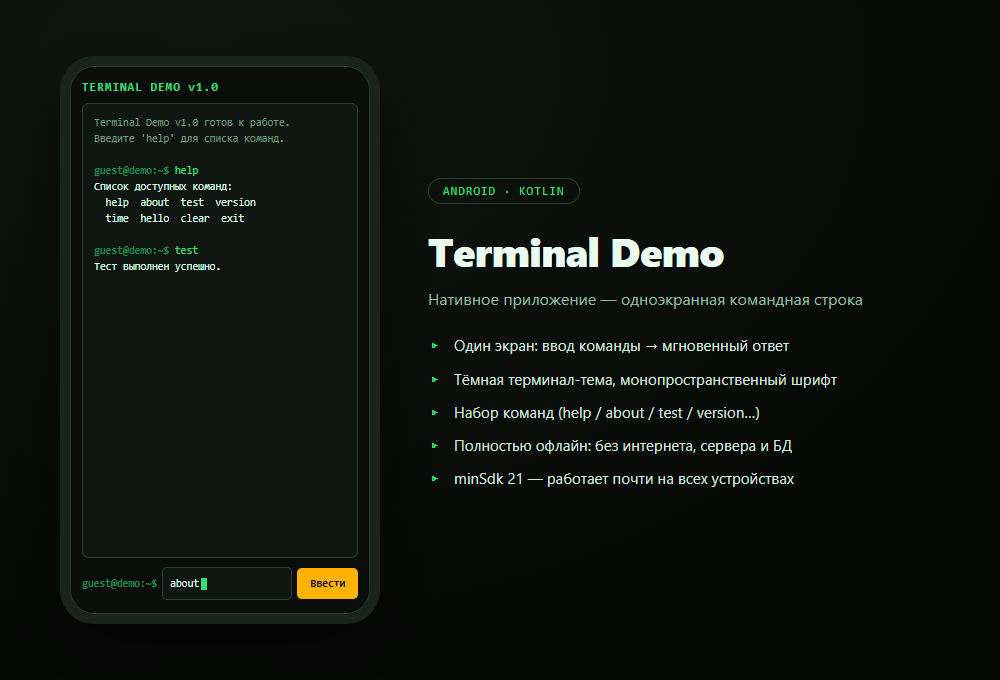Screen dimensions: 1000x680
Task: Click the 'Terminal Demo' main heading
Action: click(576, 253)
